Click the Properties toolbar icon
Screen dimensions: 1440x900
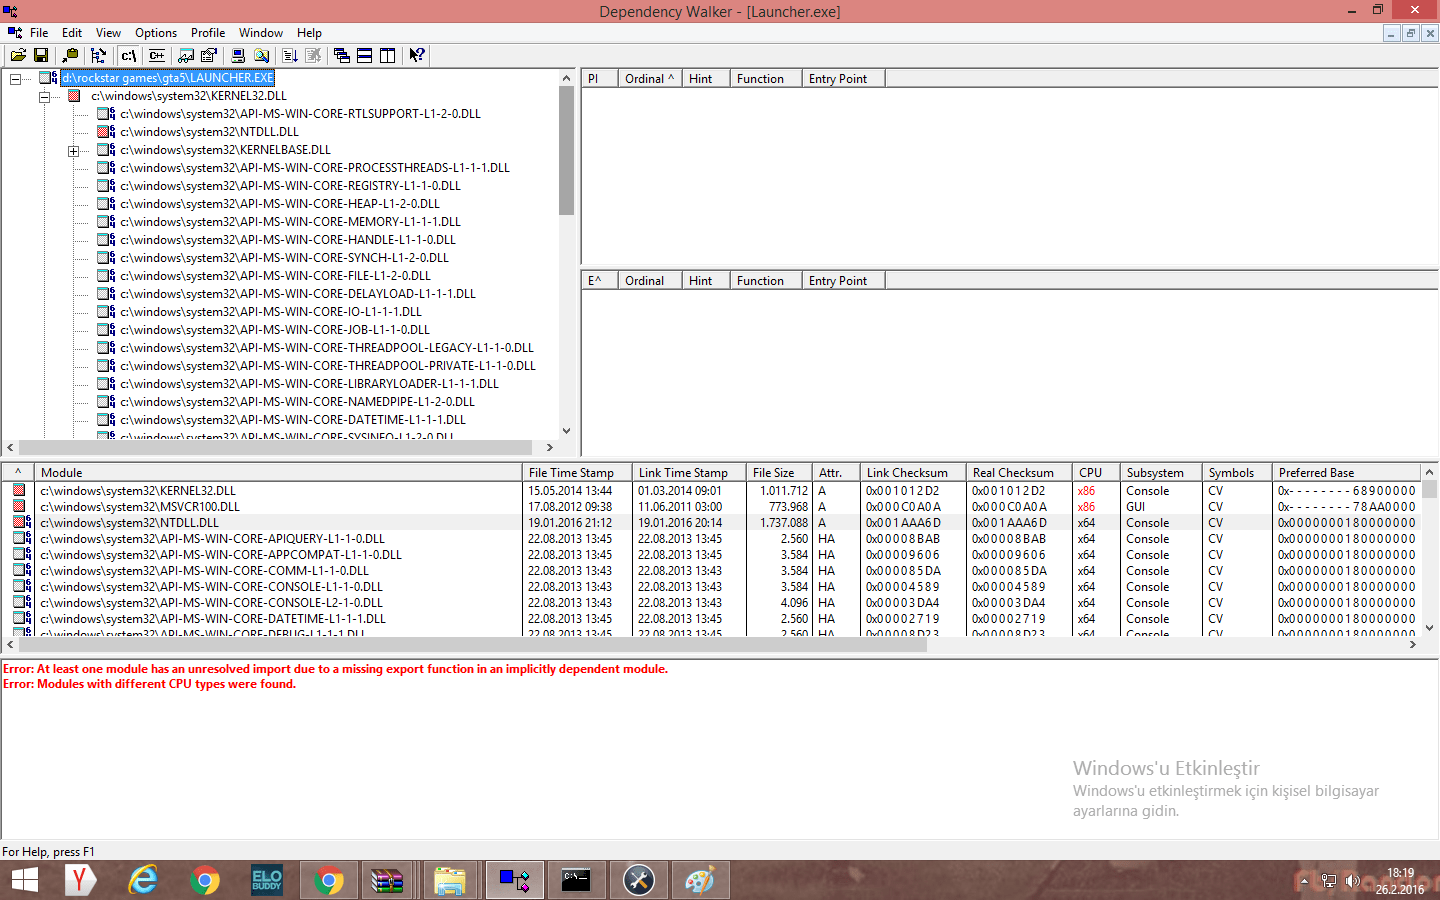click(x=209, y=56)
